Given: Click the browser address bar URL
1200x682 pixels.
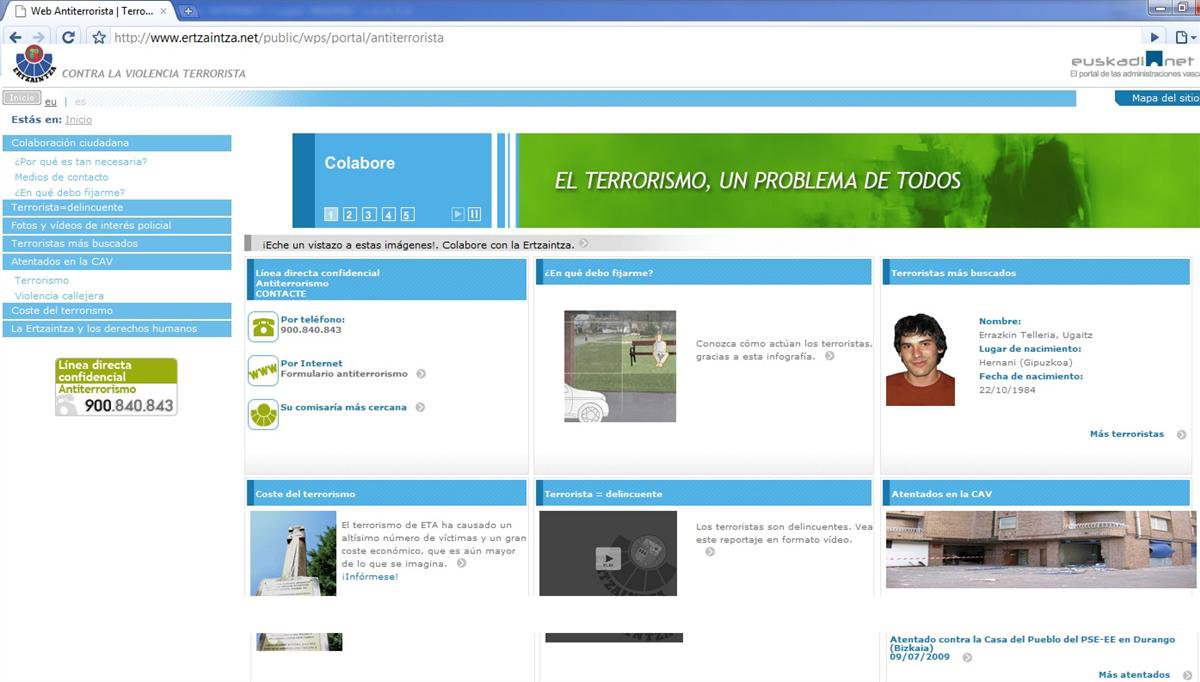Looking at the screenshot, I should pyautogui.click(x=280, y=38).
